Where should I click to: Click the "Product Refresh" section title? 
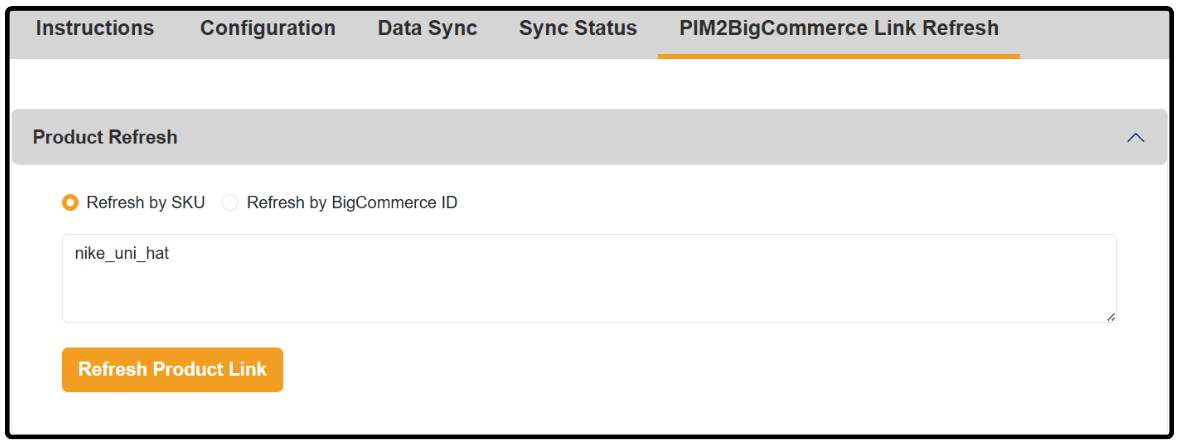[x=105, y=138]
